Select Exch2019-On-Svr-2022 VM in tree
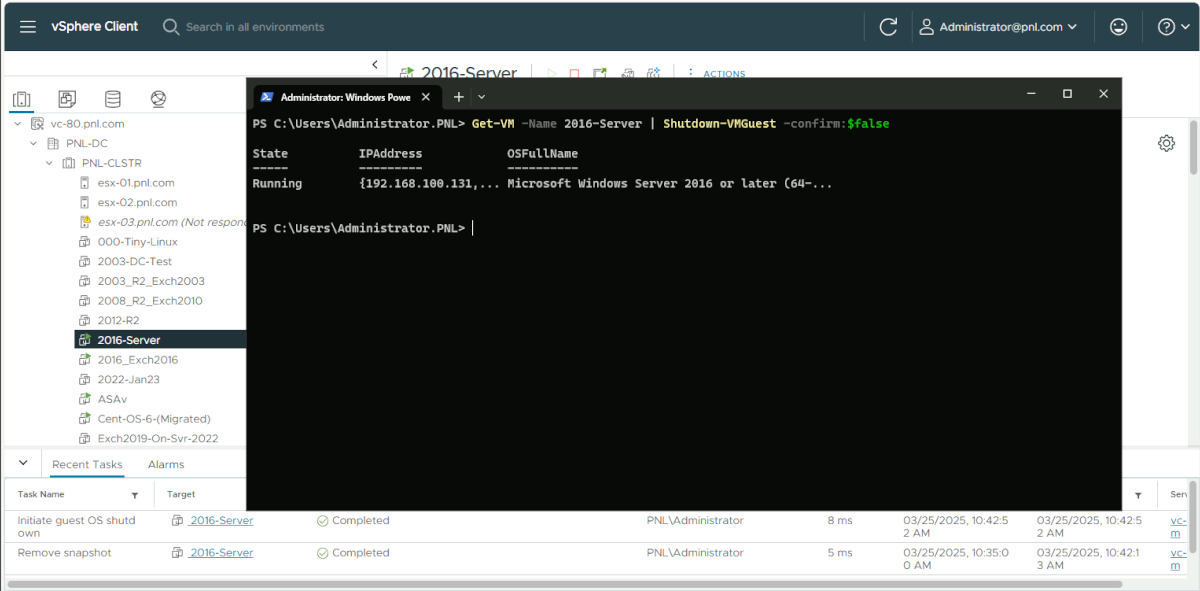Viewport: 1200px width, 591px height. (157, 438)
